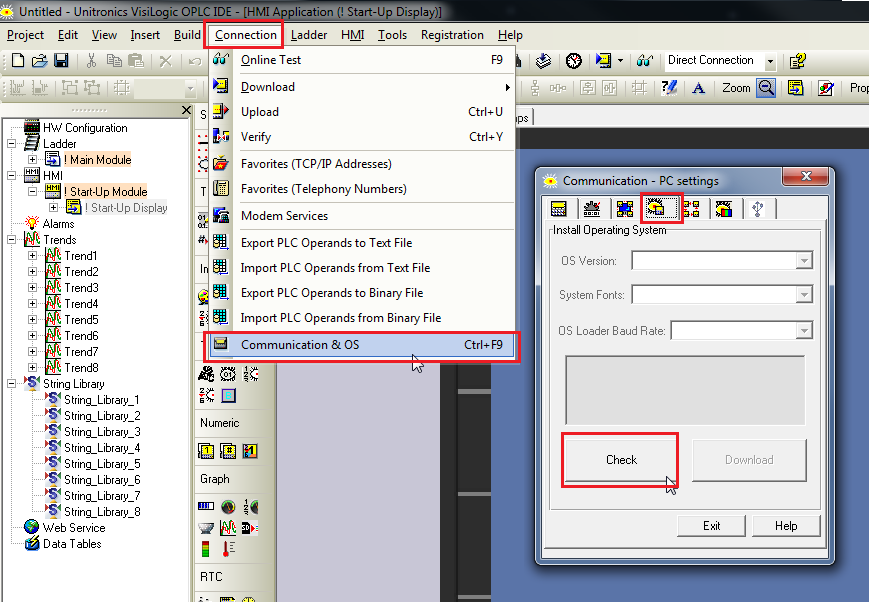Image resolution: width=869 pixels, height=602 pixels.
Task: Select the Start-Up Module tree item
Action: click(x=105, y=192)
